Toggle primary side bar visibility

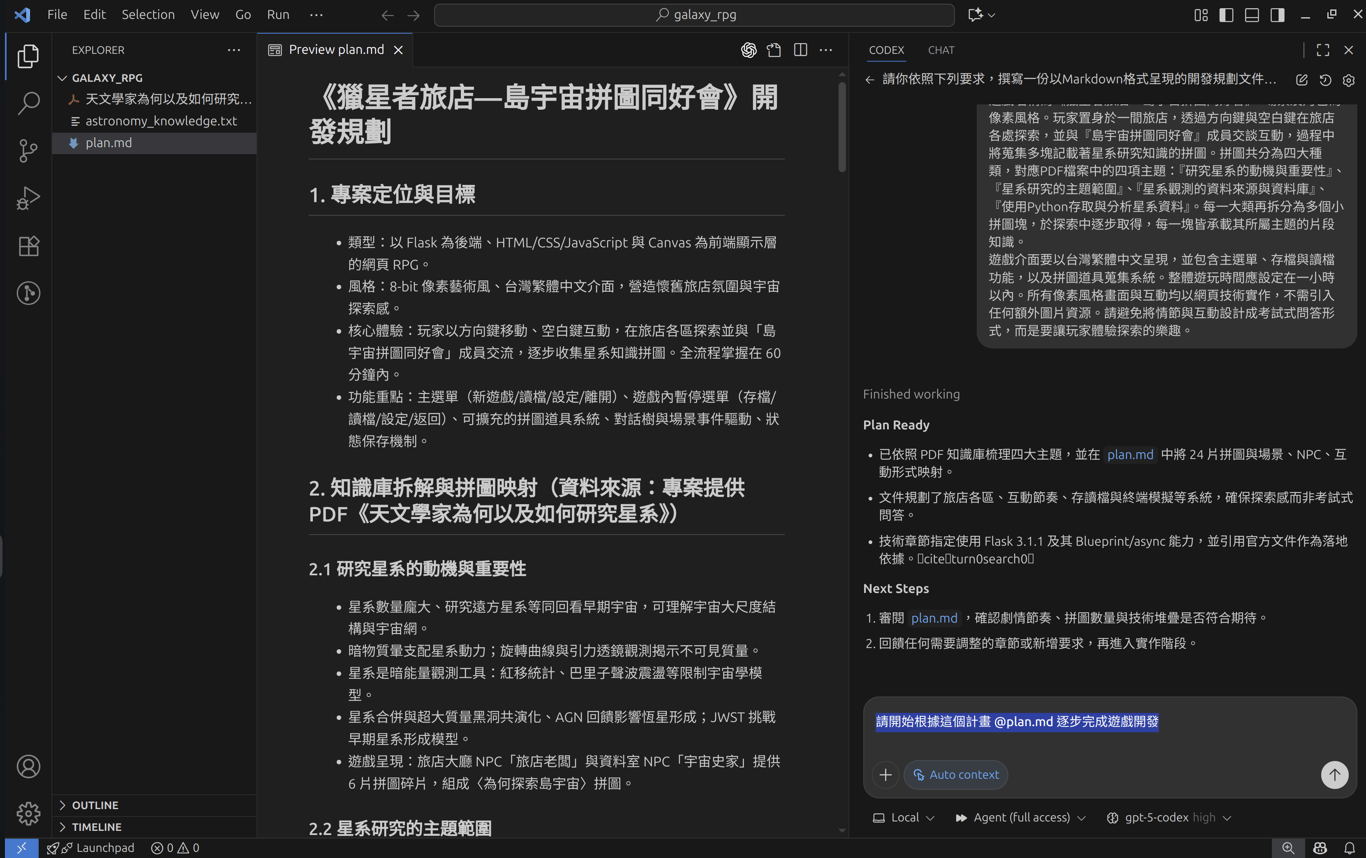click(1226, 15)
